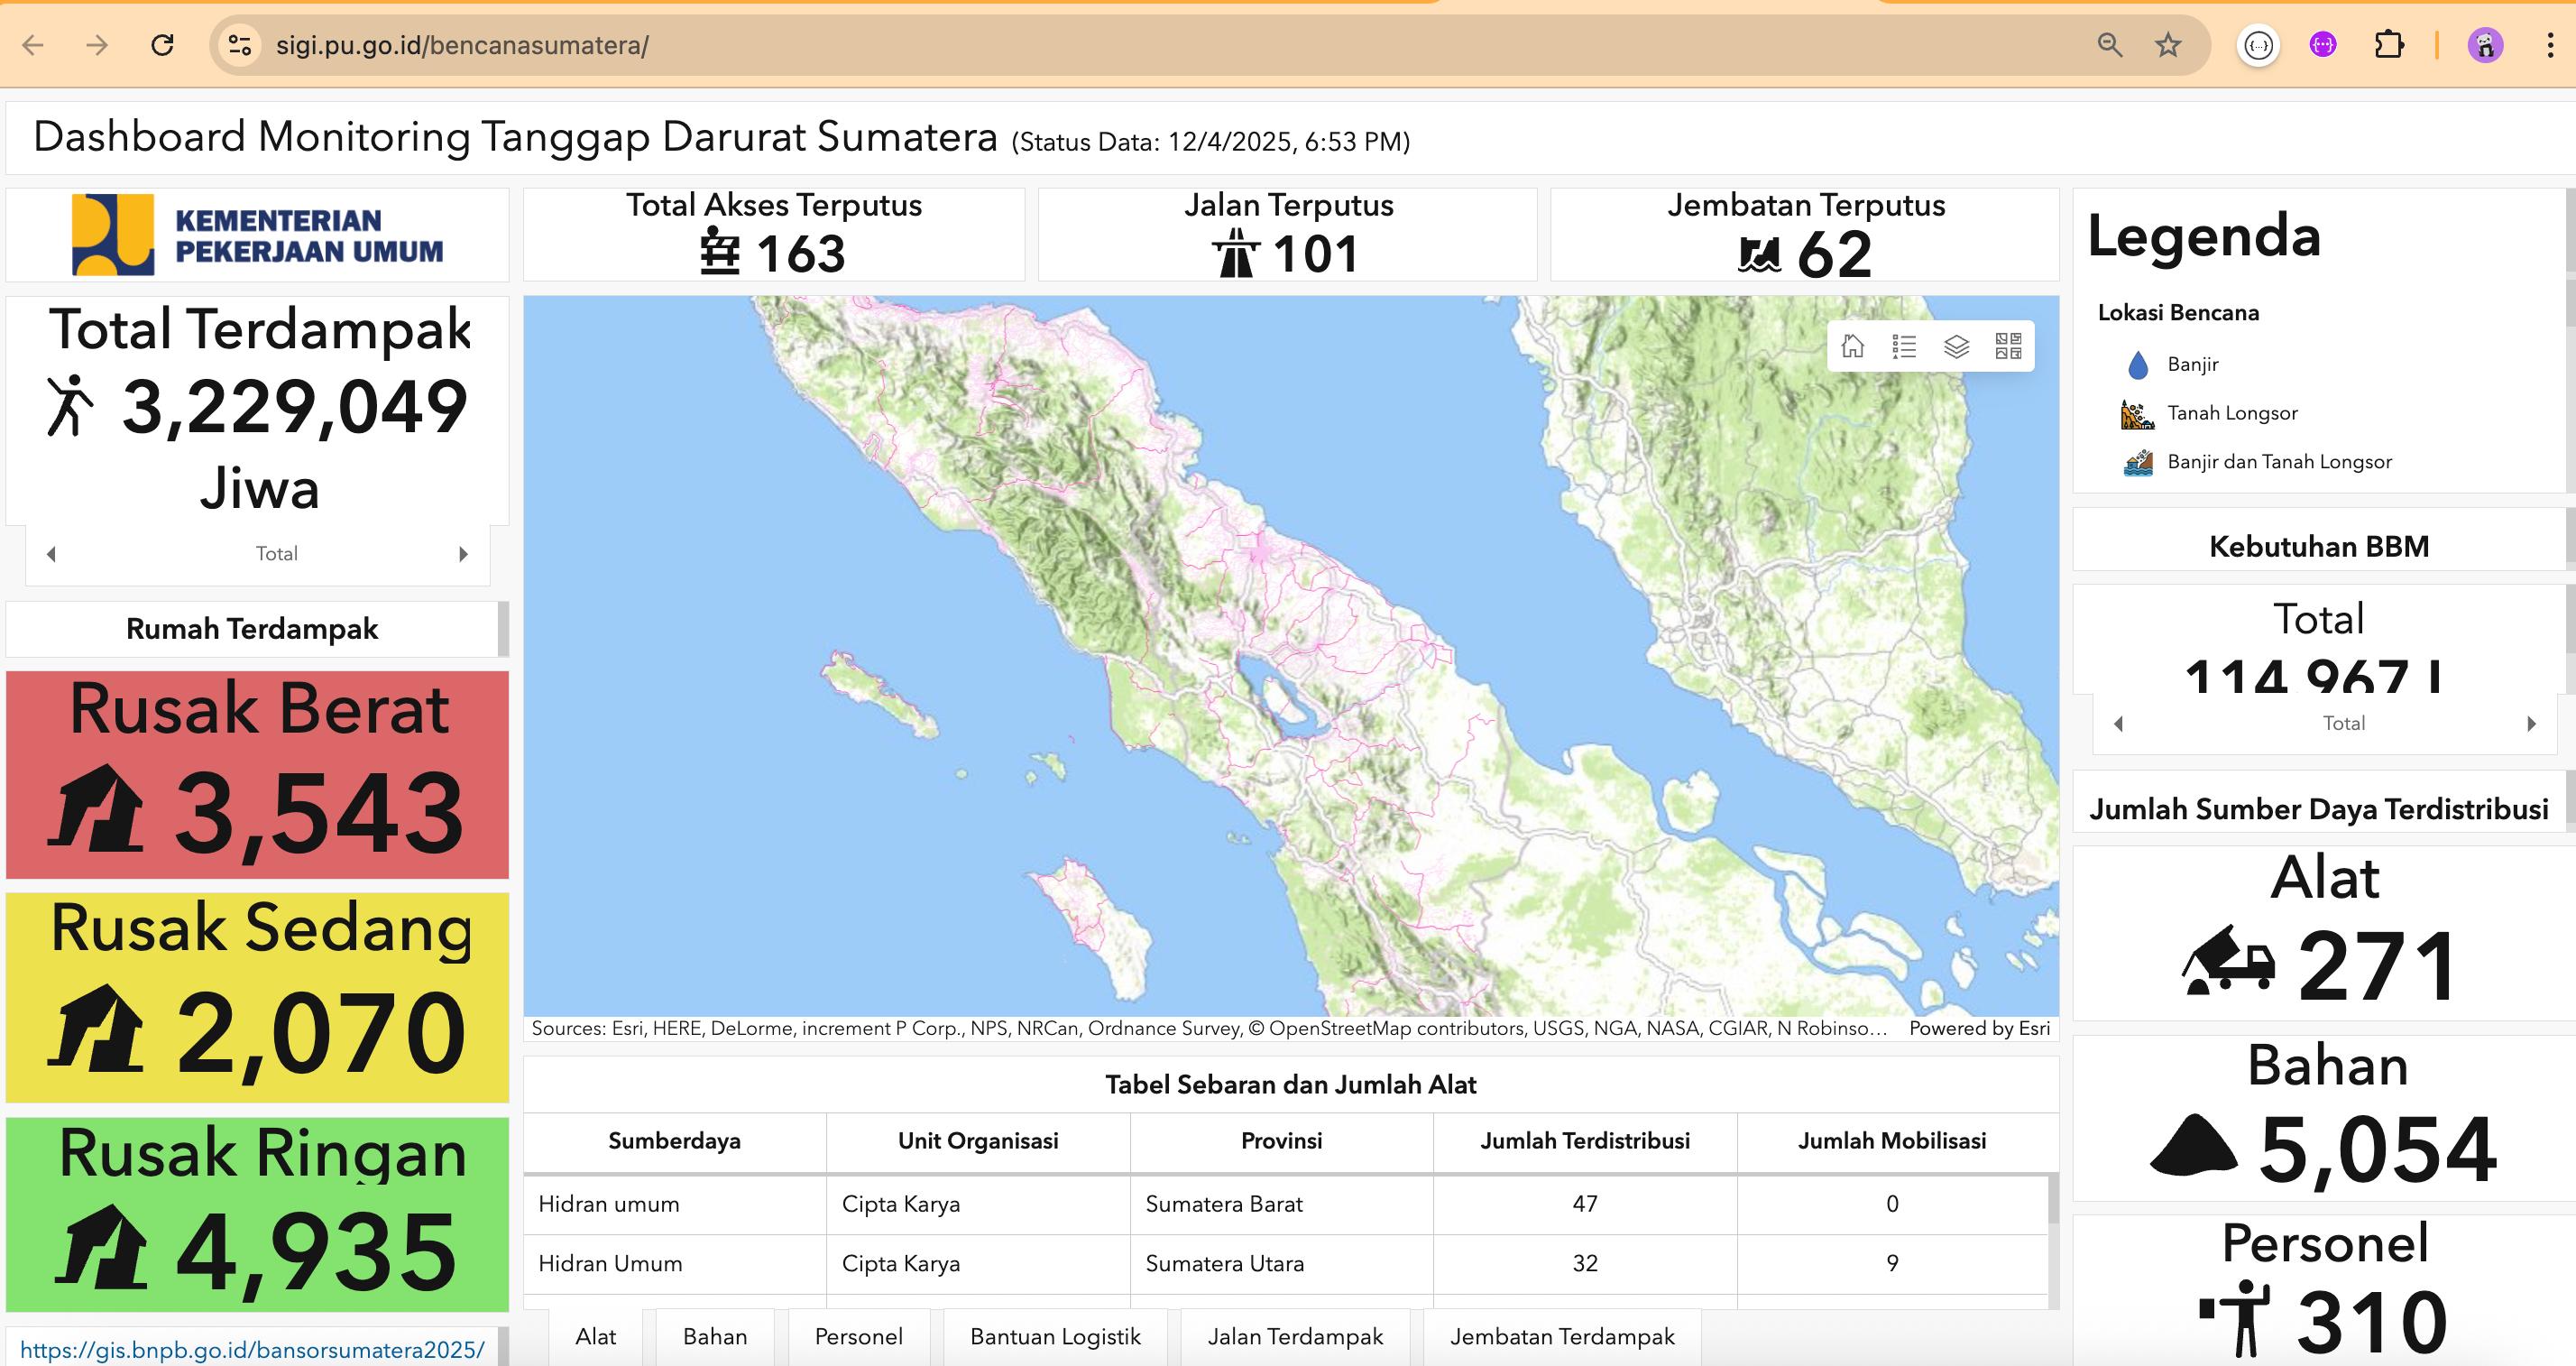Screen dimensions: 2576x1366
Task: Switch to the Bahan tab
Action: (x=714, y=1336)
